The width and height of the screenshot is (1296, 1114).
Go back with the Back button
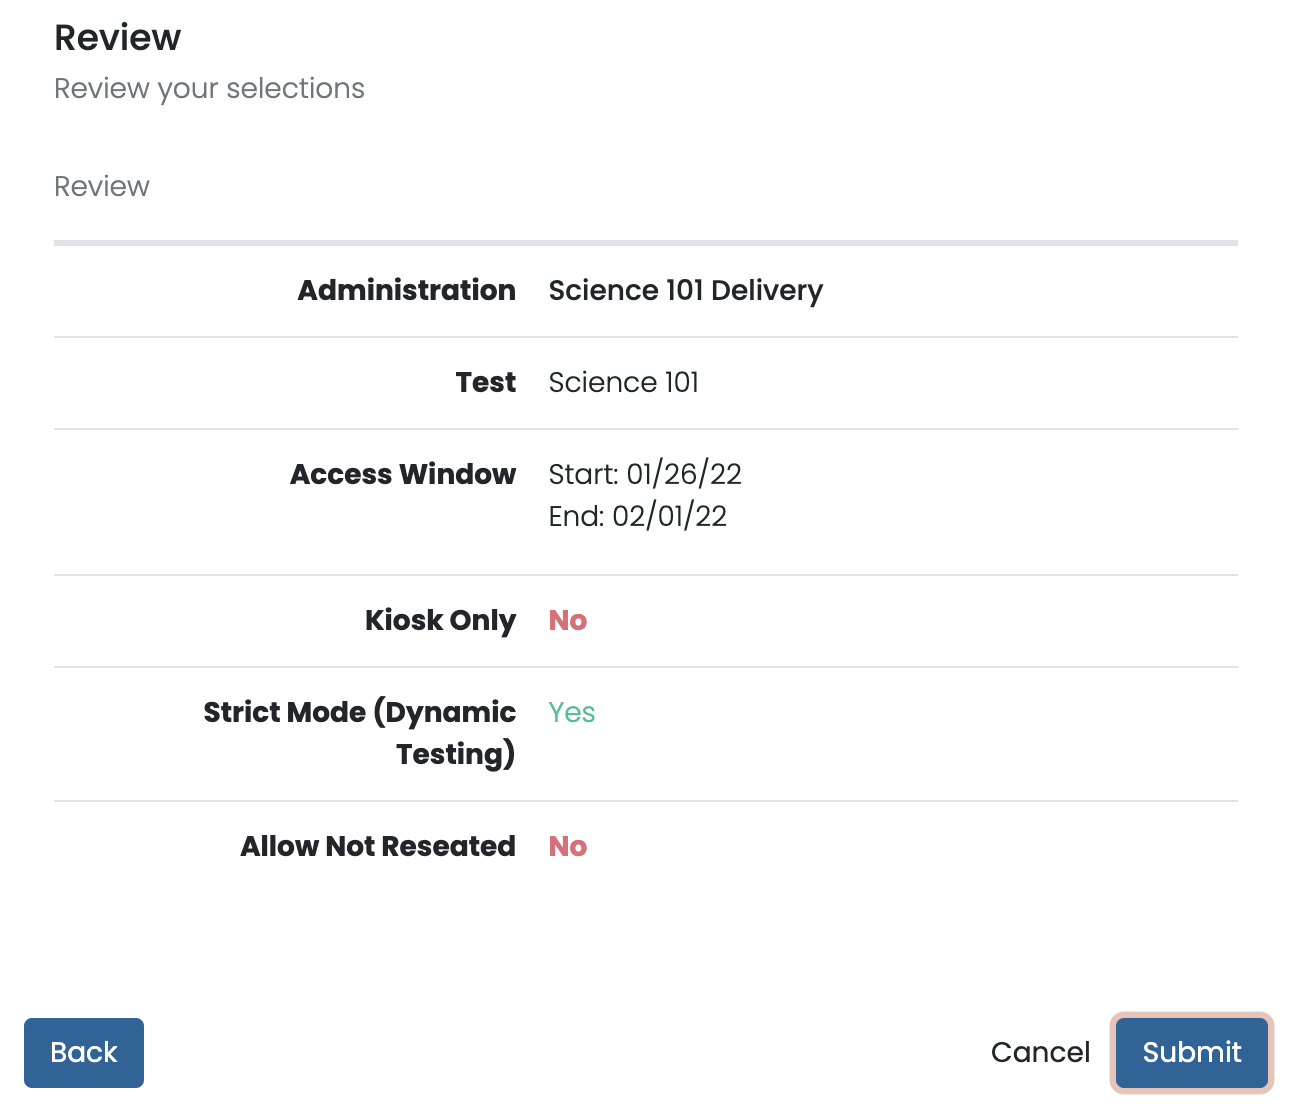84,1052
